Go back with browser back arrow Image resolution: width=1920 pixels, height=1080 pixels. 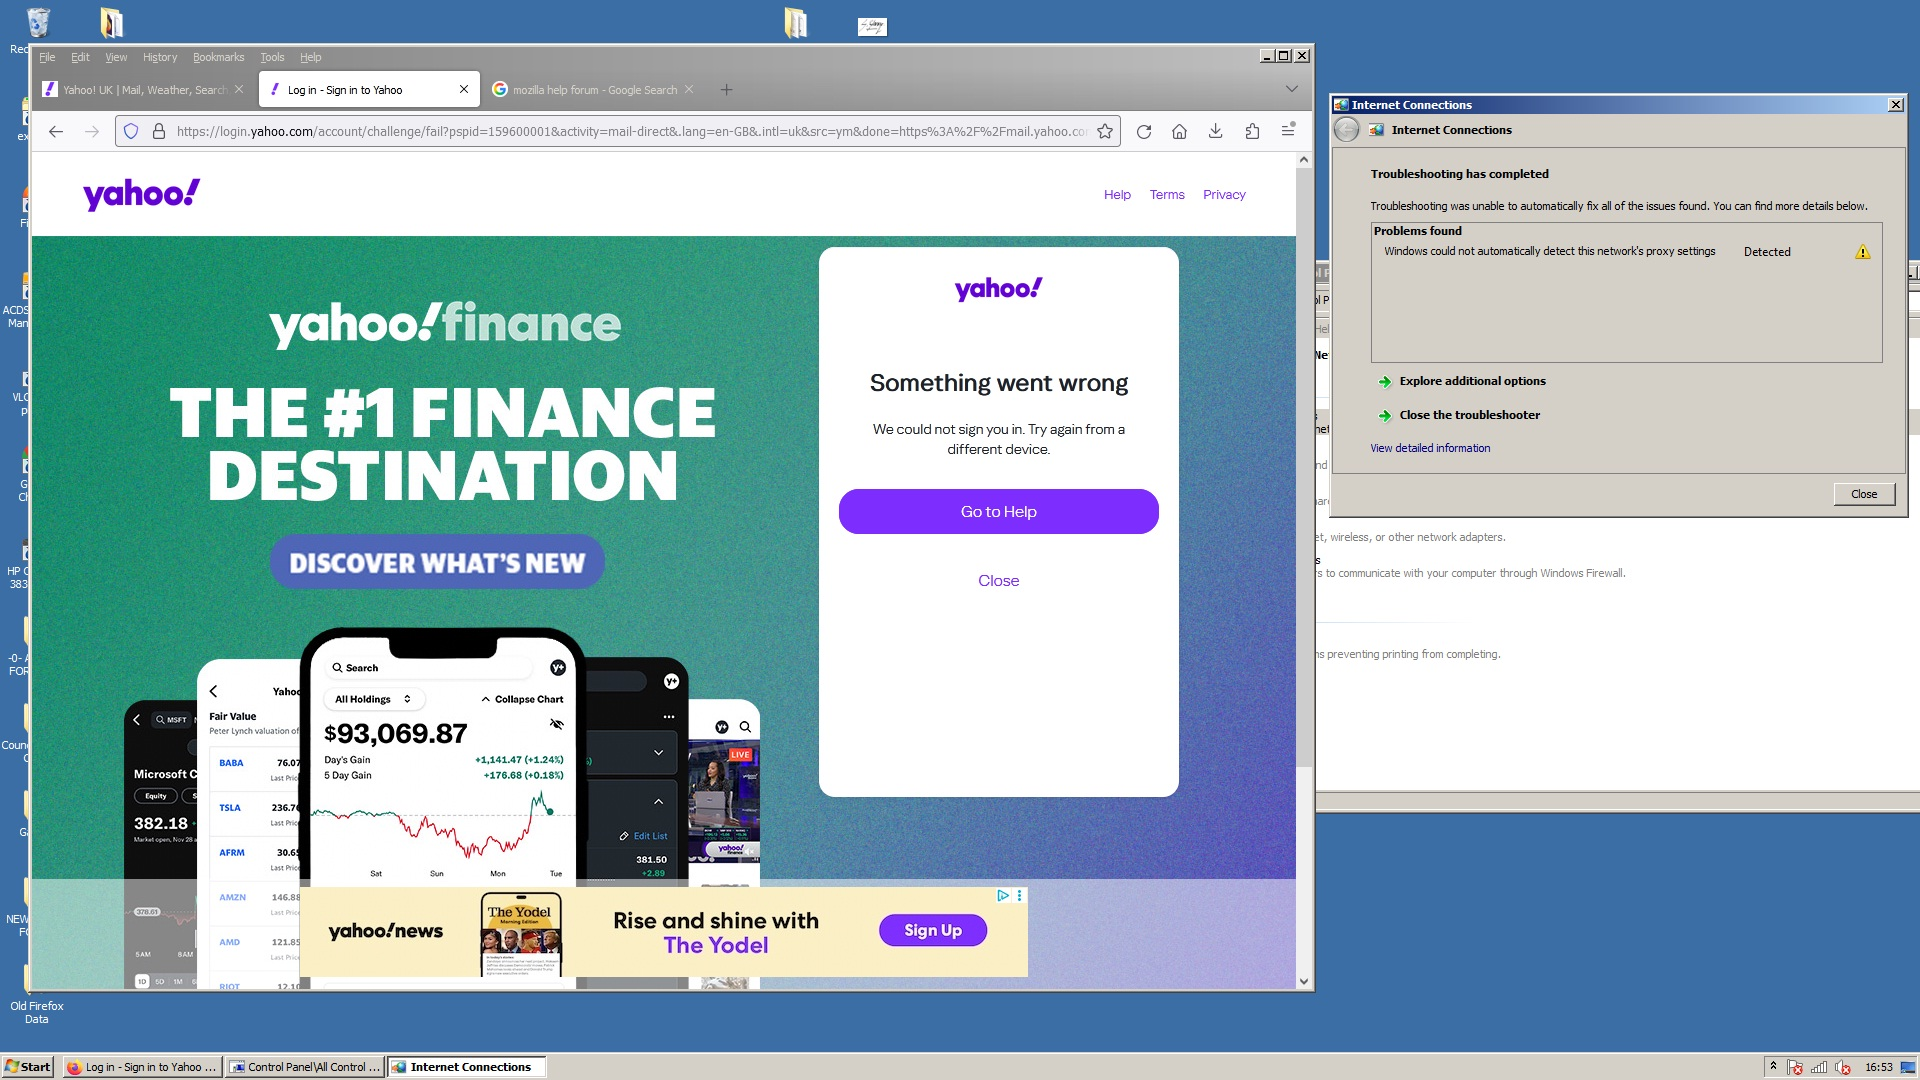click(56, 132)
